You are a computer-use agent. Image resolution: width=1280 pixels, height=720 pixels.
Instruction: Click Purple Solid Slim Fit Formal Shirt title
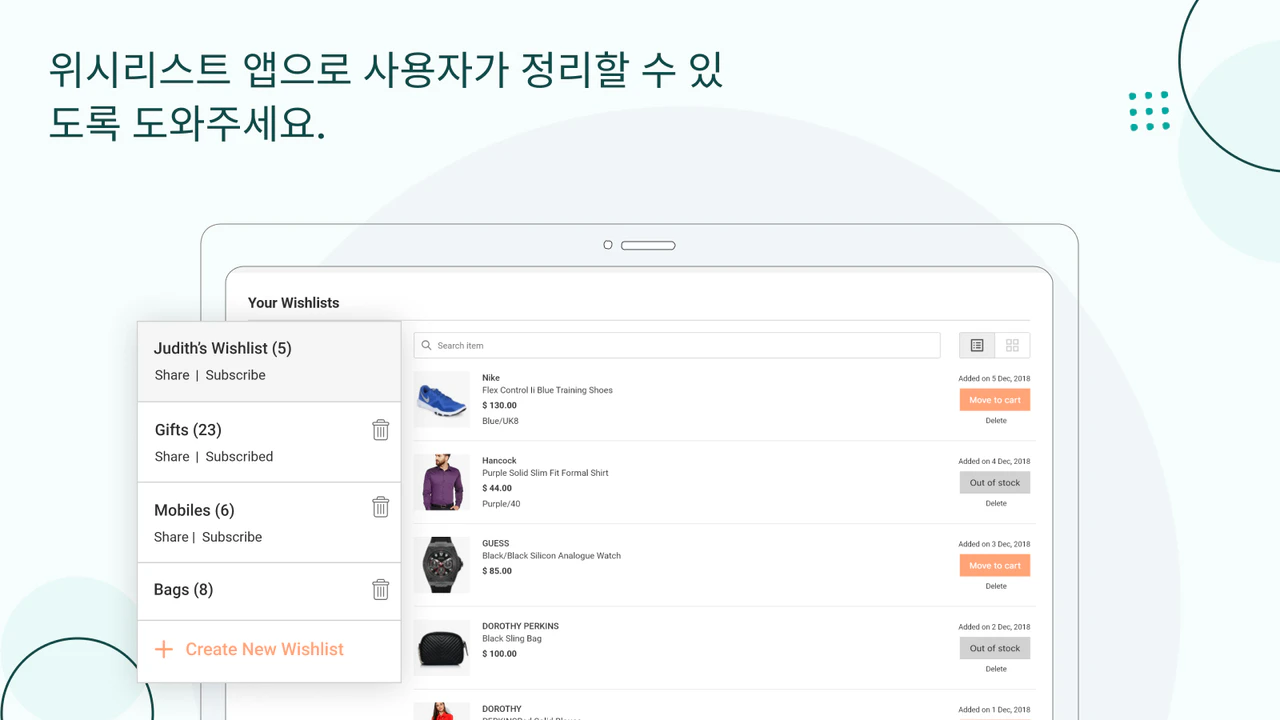click(x=545, y=473)
